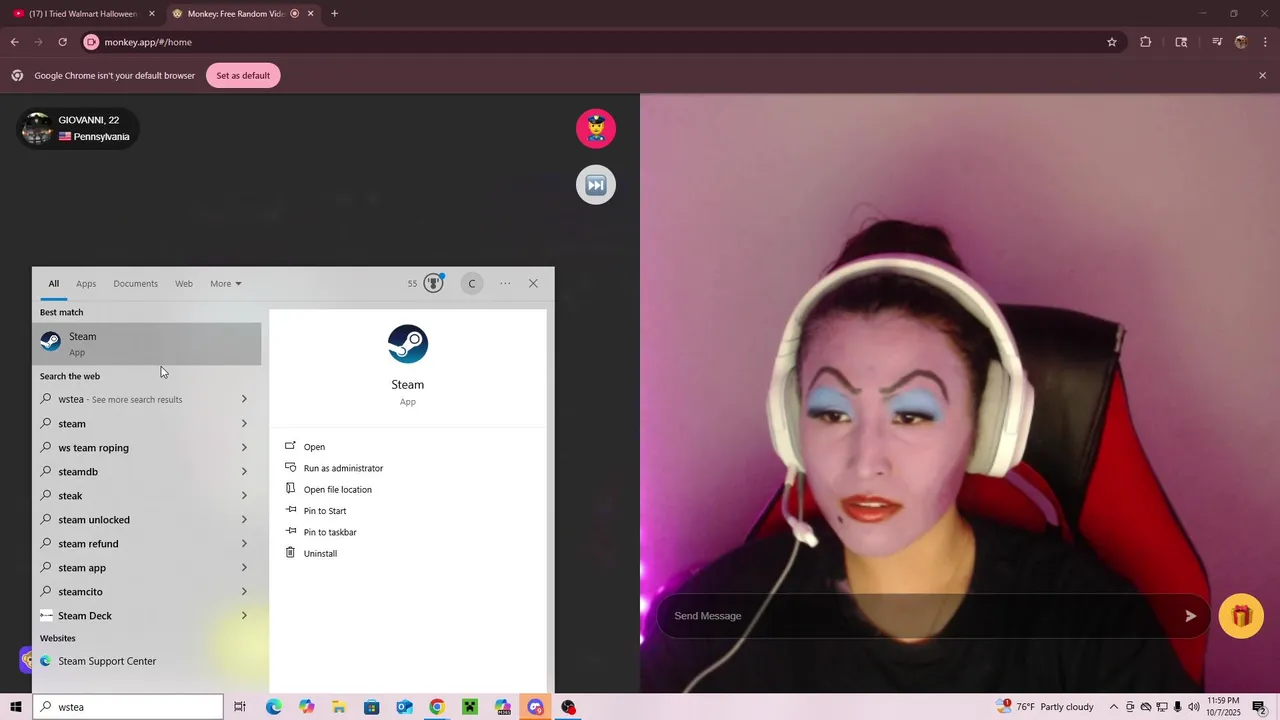
Task: Open Steam from the Best match result
Action: [147, 343]
